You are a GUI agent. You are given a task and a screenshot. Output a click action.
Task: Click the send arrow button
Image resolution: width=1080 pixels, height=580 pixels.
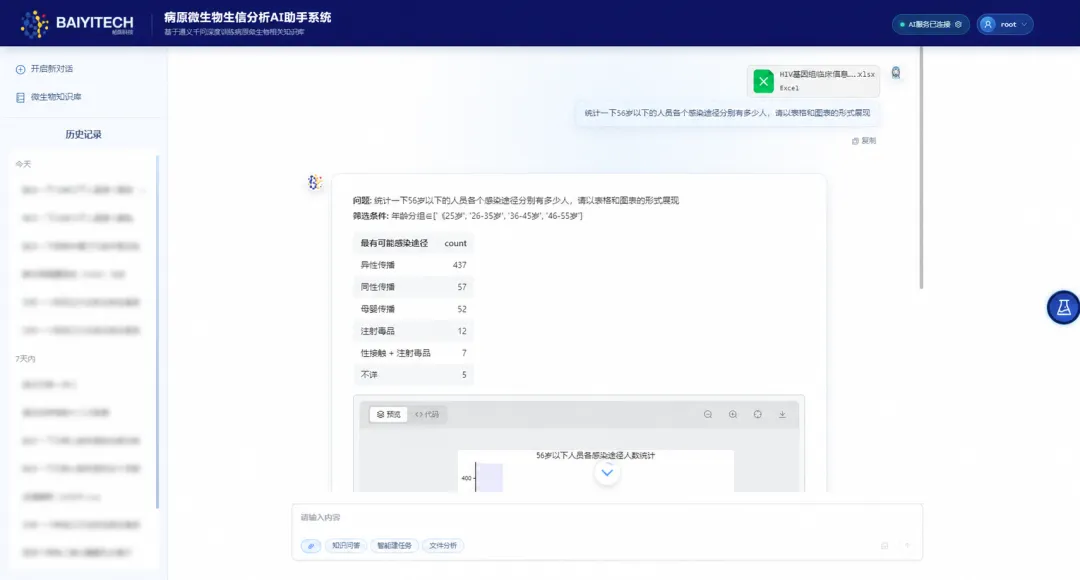(907, 546)
